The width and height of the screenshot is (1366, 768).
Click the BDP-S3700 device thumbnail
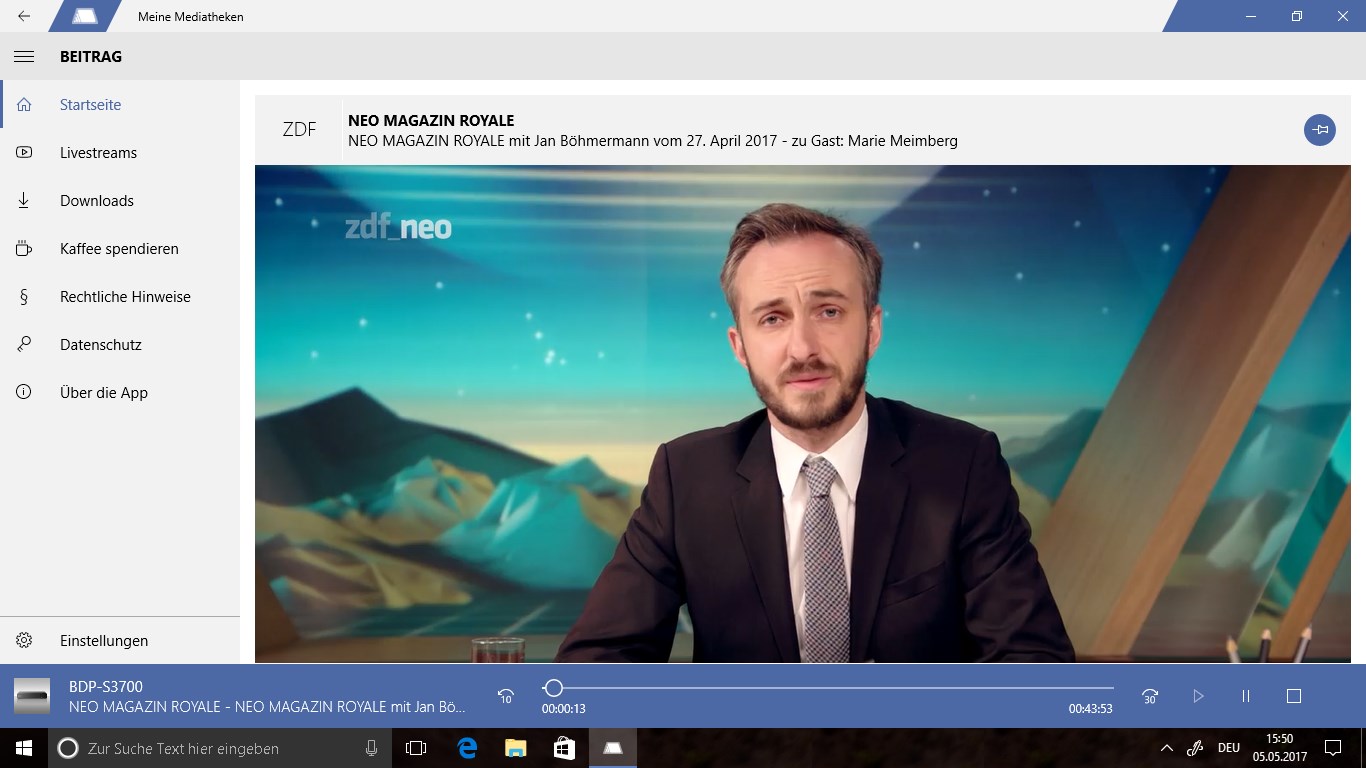32,696
